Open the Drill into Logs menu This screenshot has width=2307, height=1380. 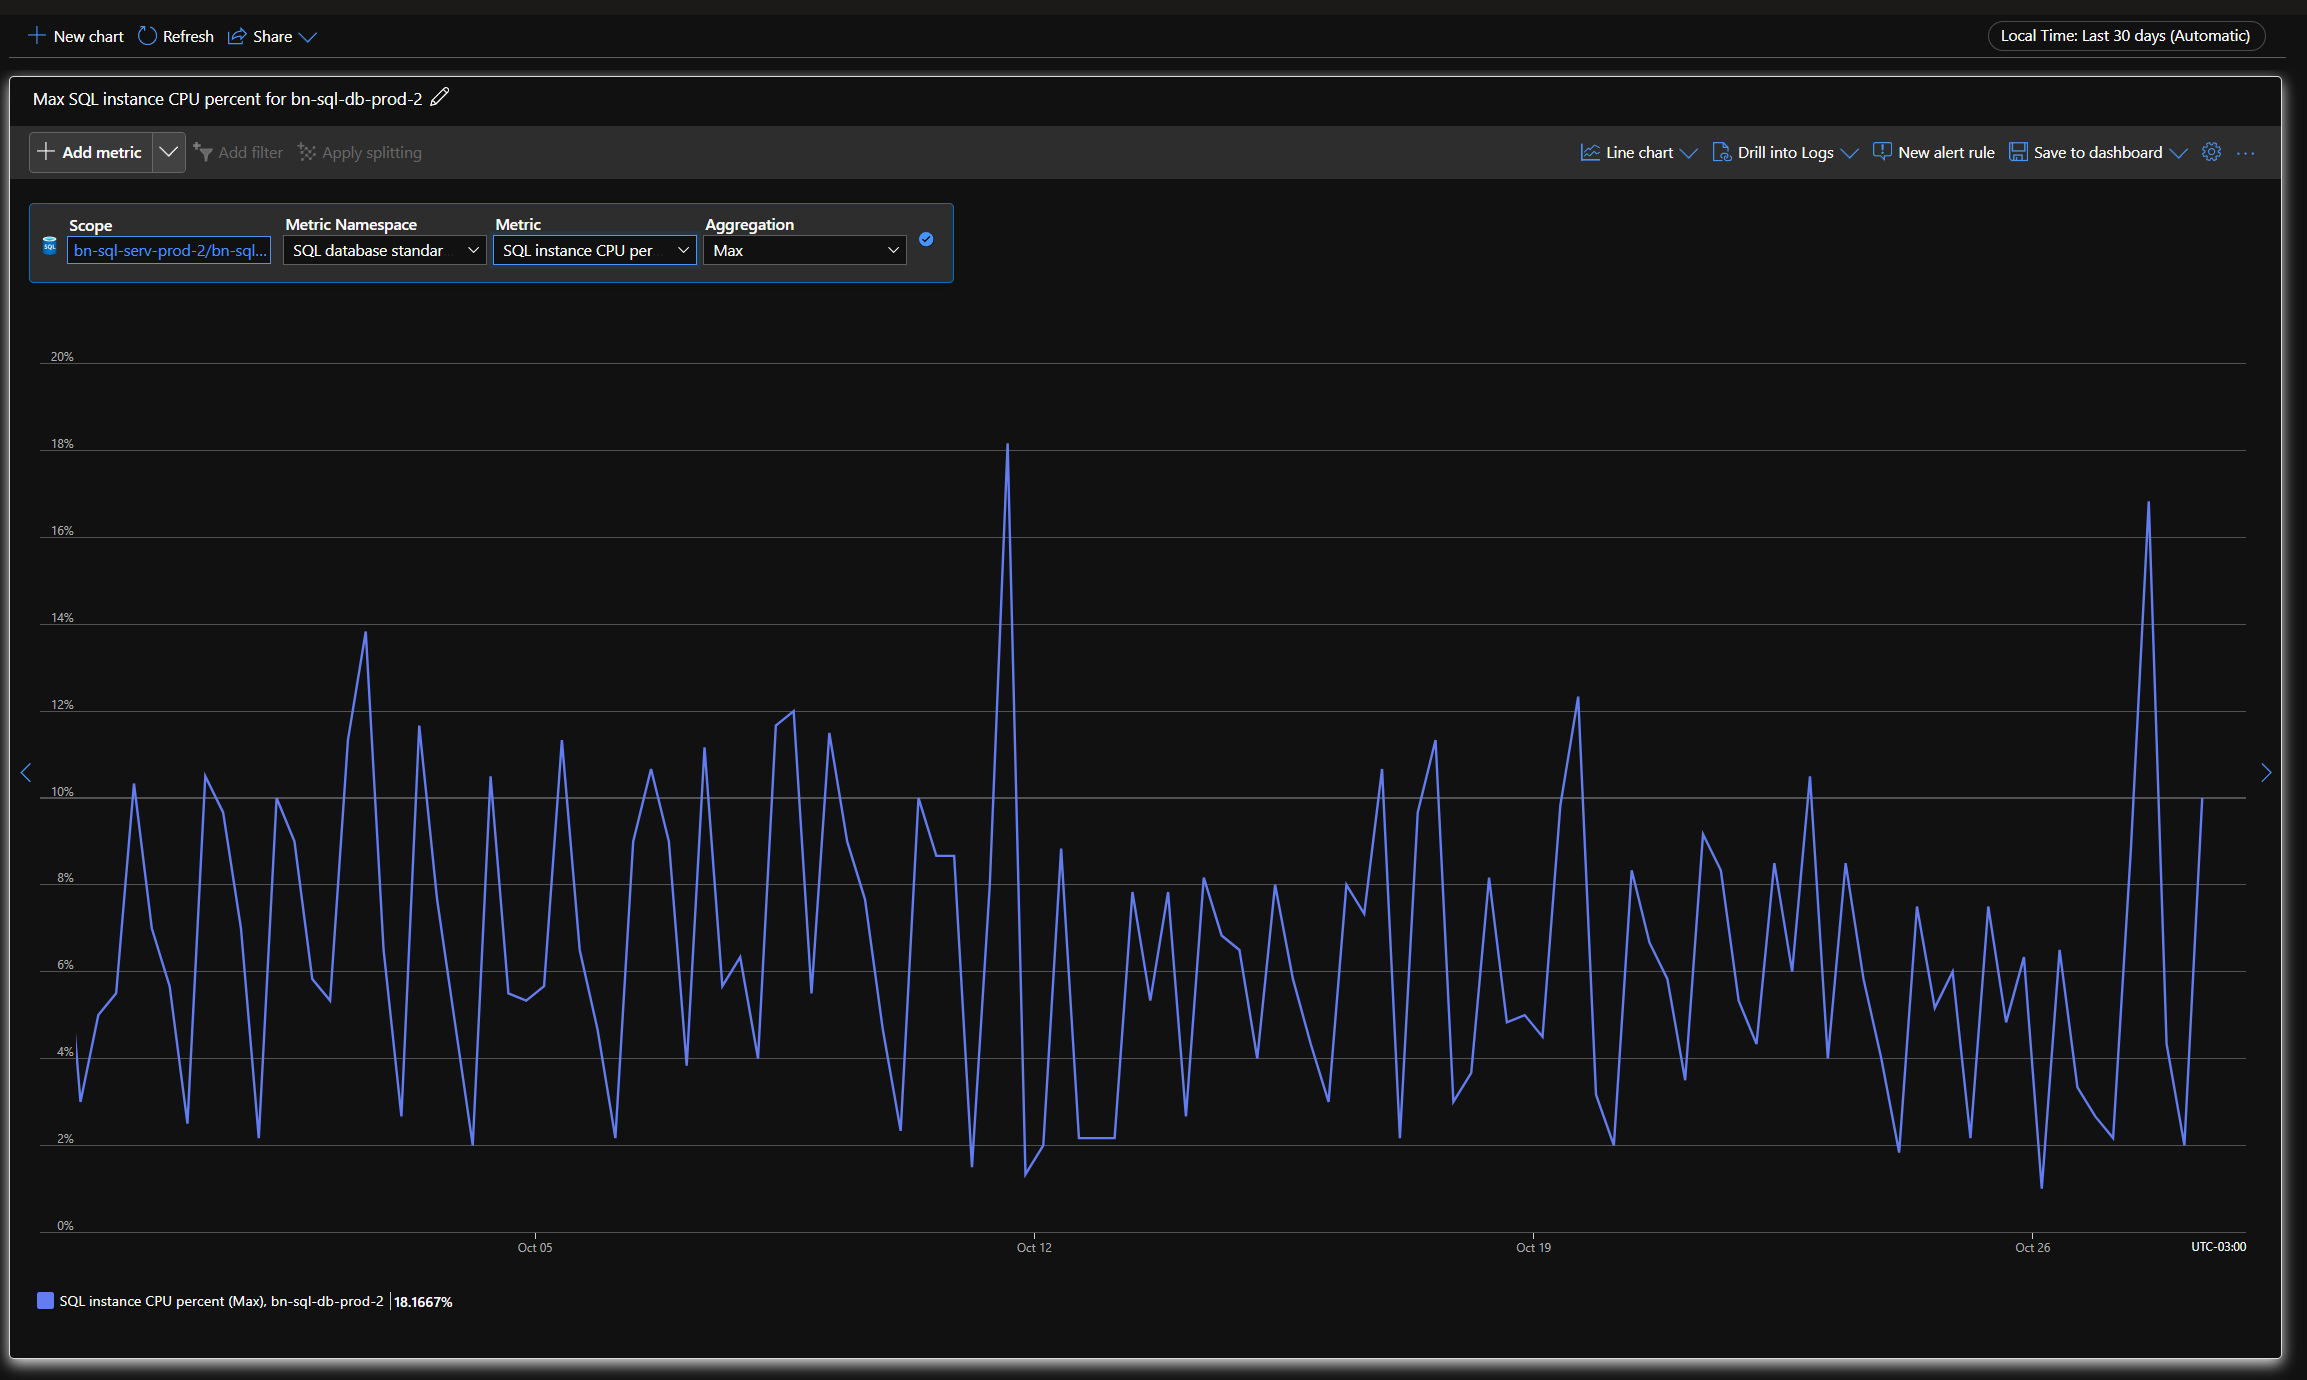(x=1785, y=152)
